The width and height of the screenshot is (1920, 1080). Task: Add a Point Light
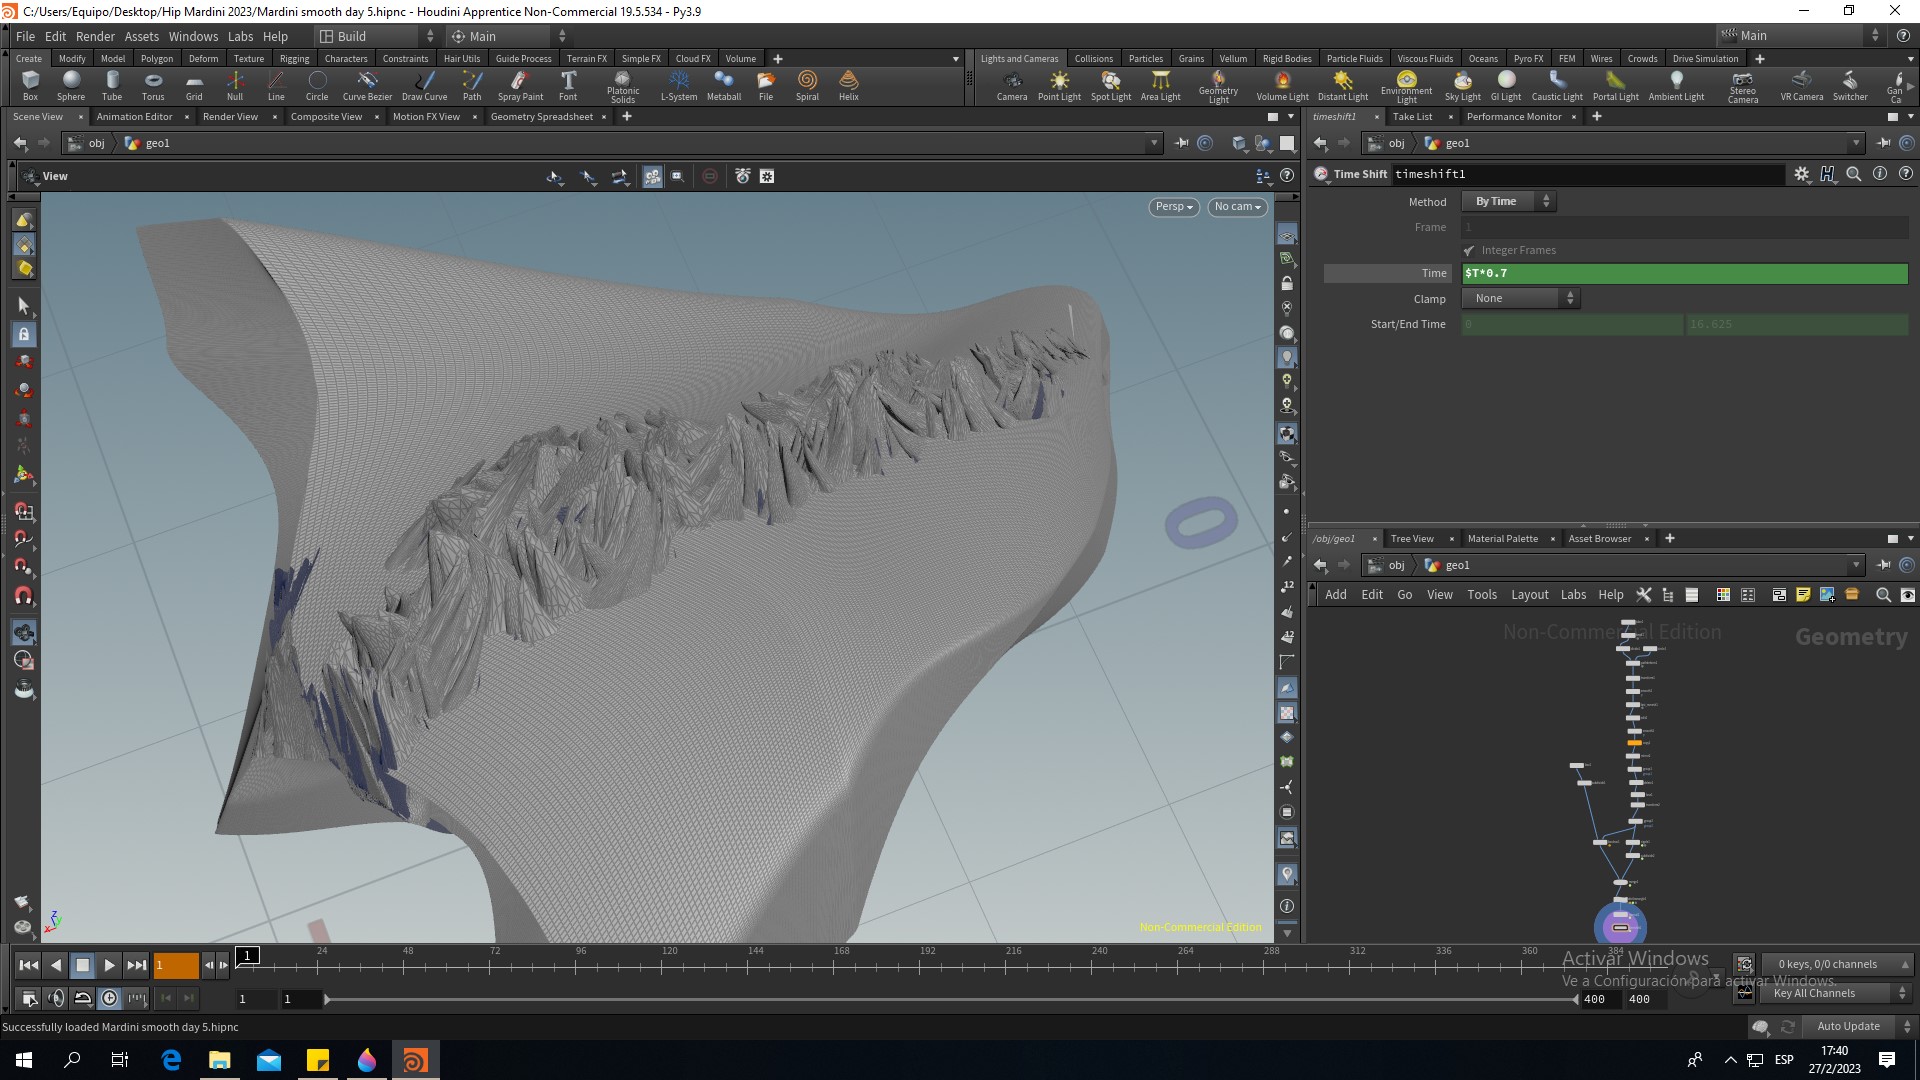(x=1059, y=85)
